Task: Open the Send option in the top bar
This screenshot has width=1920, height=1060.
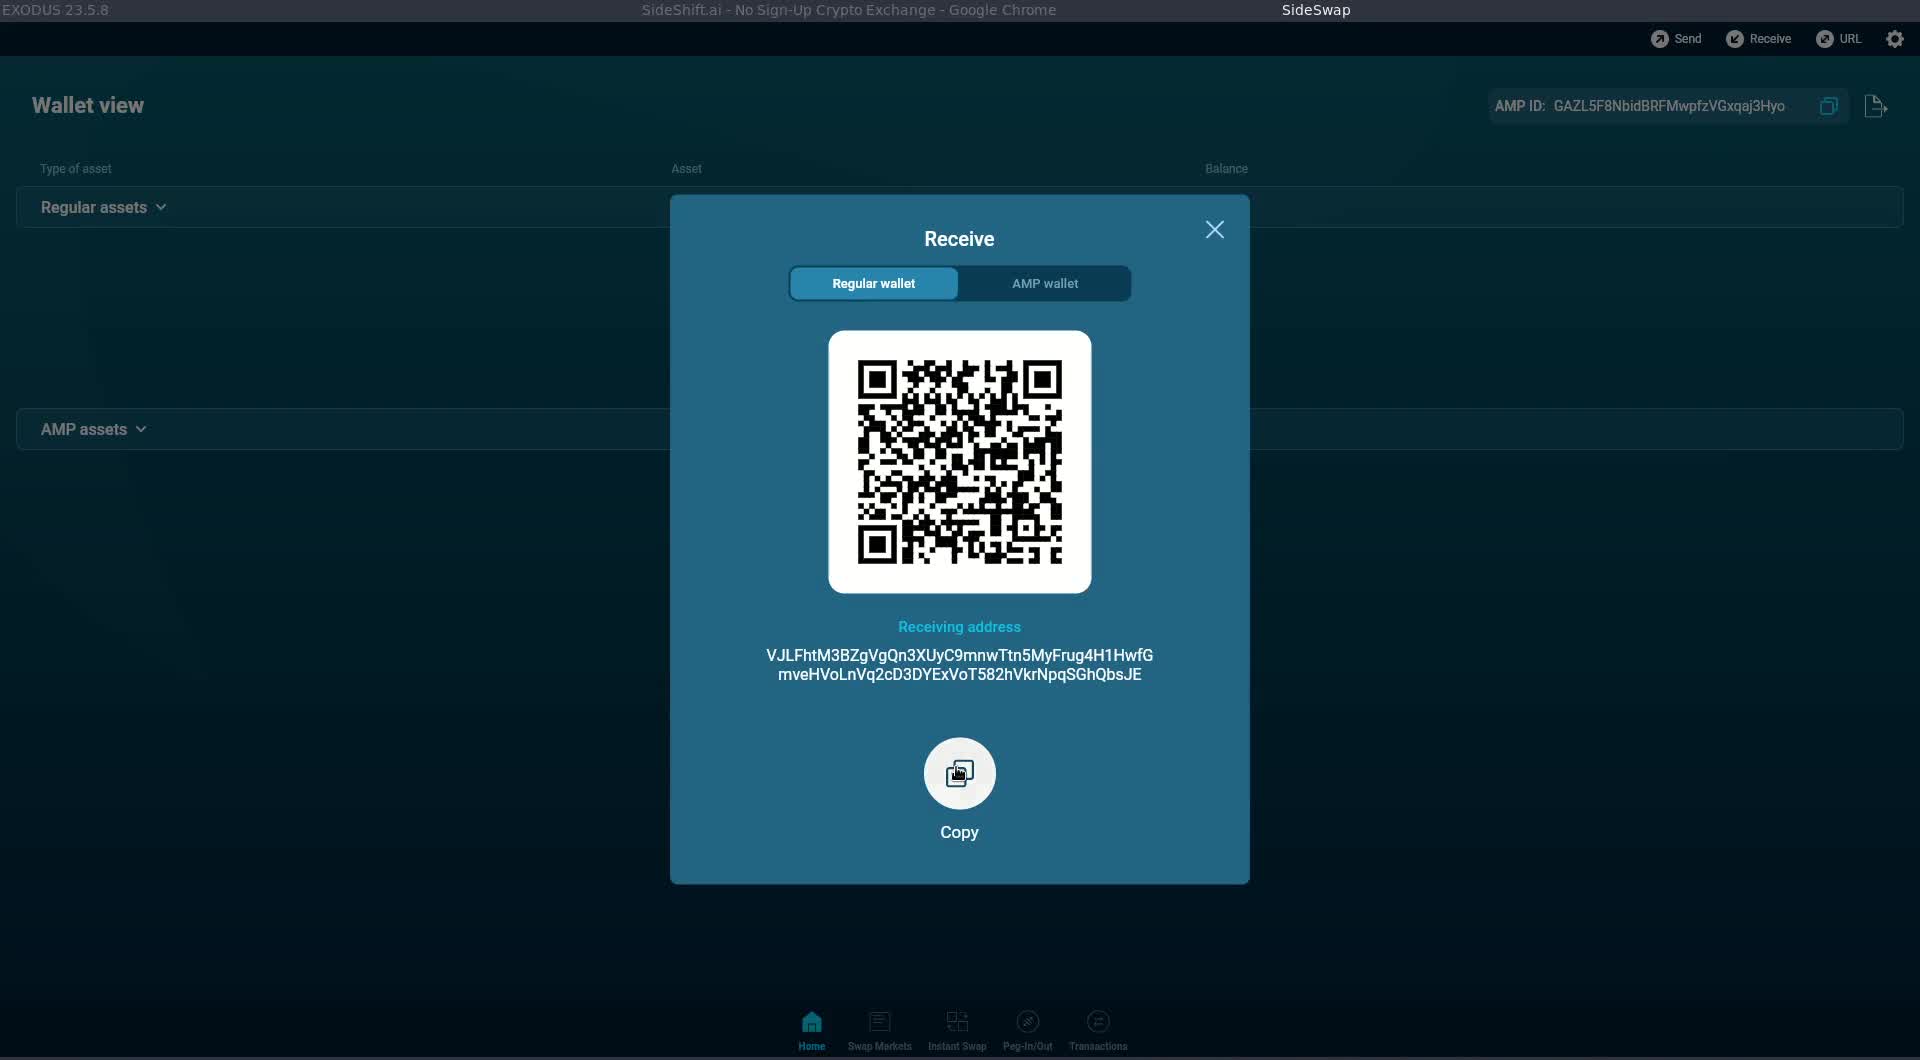Action: coord(1676,39)
